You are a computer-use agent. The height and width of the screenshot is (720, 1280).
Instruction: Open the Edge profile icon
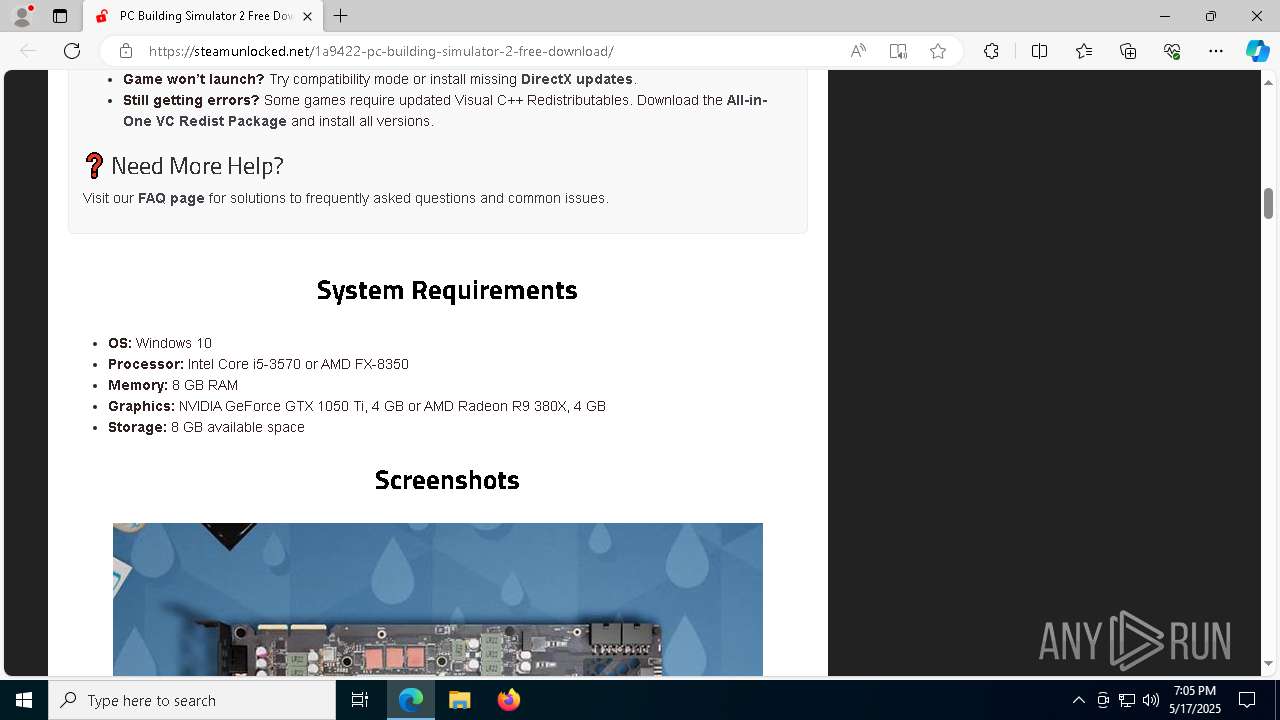click(22, 16)
